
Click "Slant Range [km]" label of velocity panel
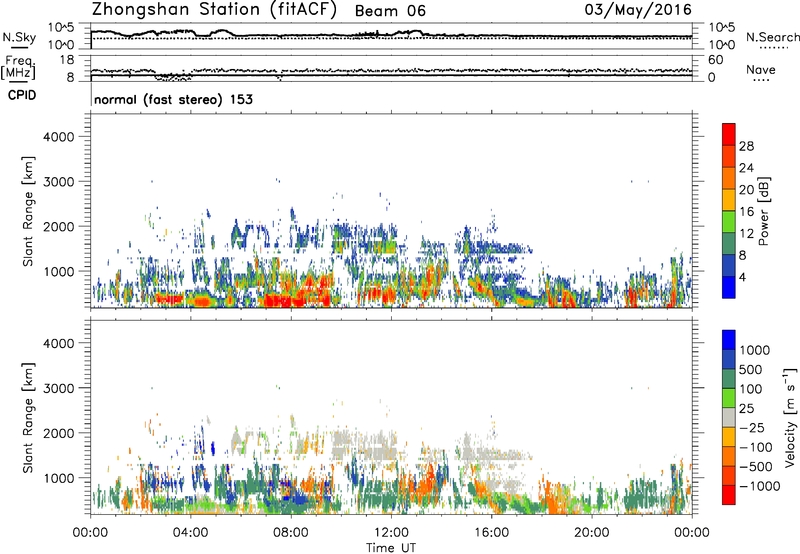tap(28, 418)
